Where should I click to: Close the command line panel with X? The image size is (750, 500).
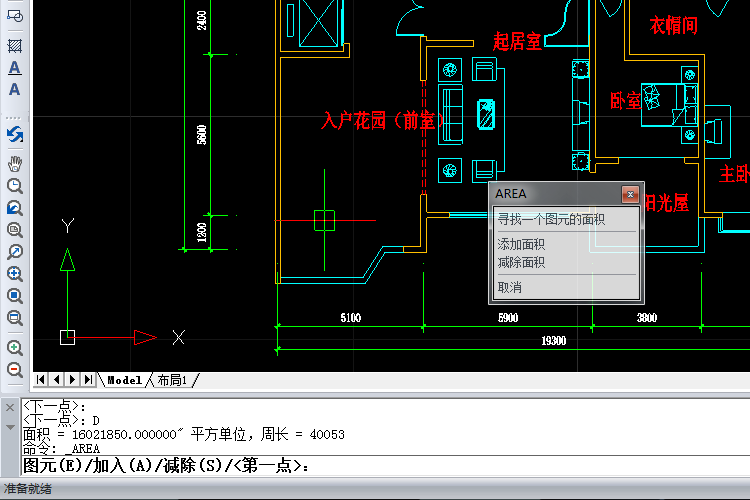click(10, 408)
